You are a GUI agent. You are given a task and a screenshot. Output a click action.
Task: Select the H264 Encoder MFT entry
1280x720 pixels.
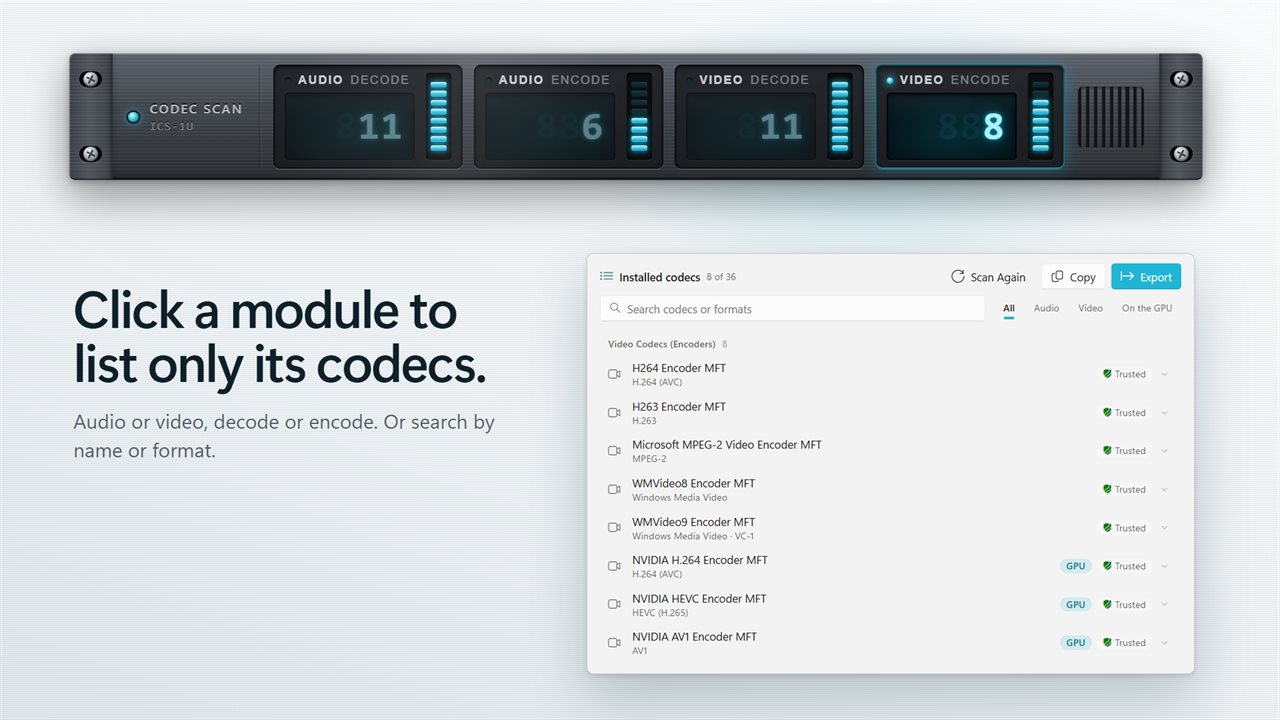coord(890,374)
